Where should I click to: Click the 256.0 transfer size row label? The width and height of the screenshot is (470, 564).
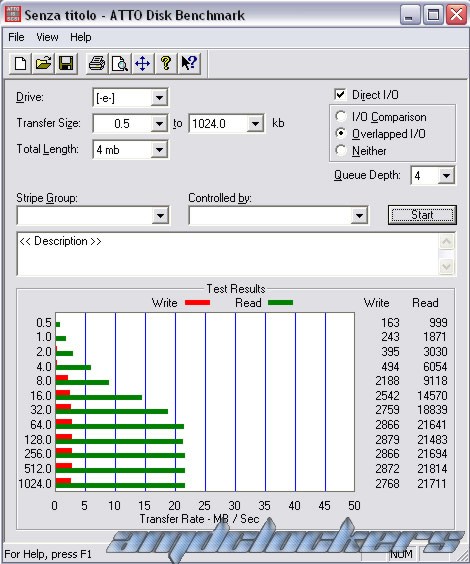coord(38,454)
